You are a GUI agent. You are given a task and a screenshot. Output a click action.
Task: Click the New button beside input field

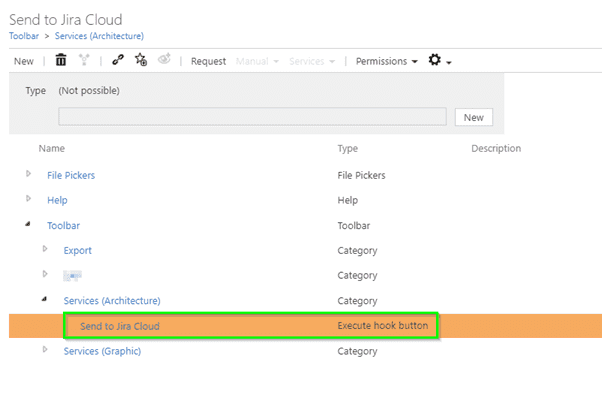click(x=474, y=117)
